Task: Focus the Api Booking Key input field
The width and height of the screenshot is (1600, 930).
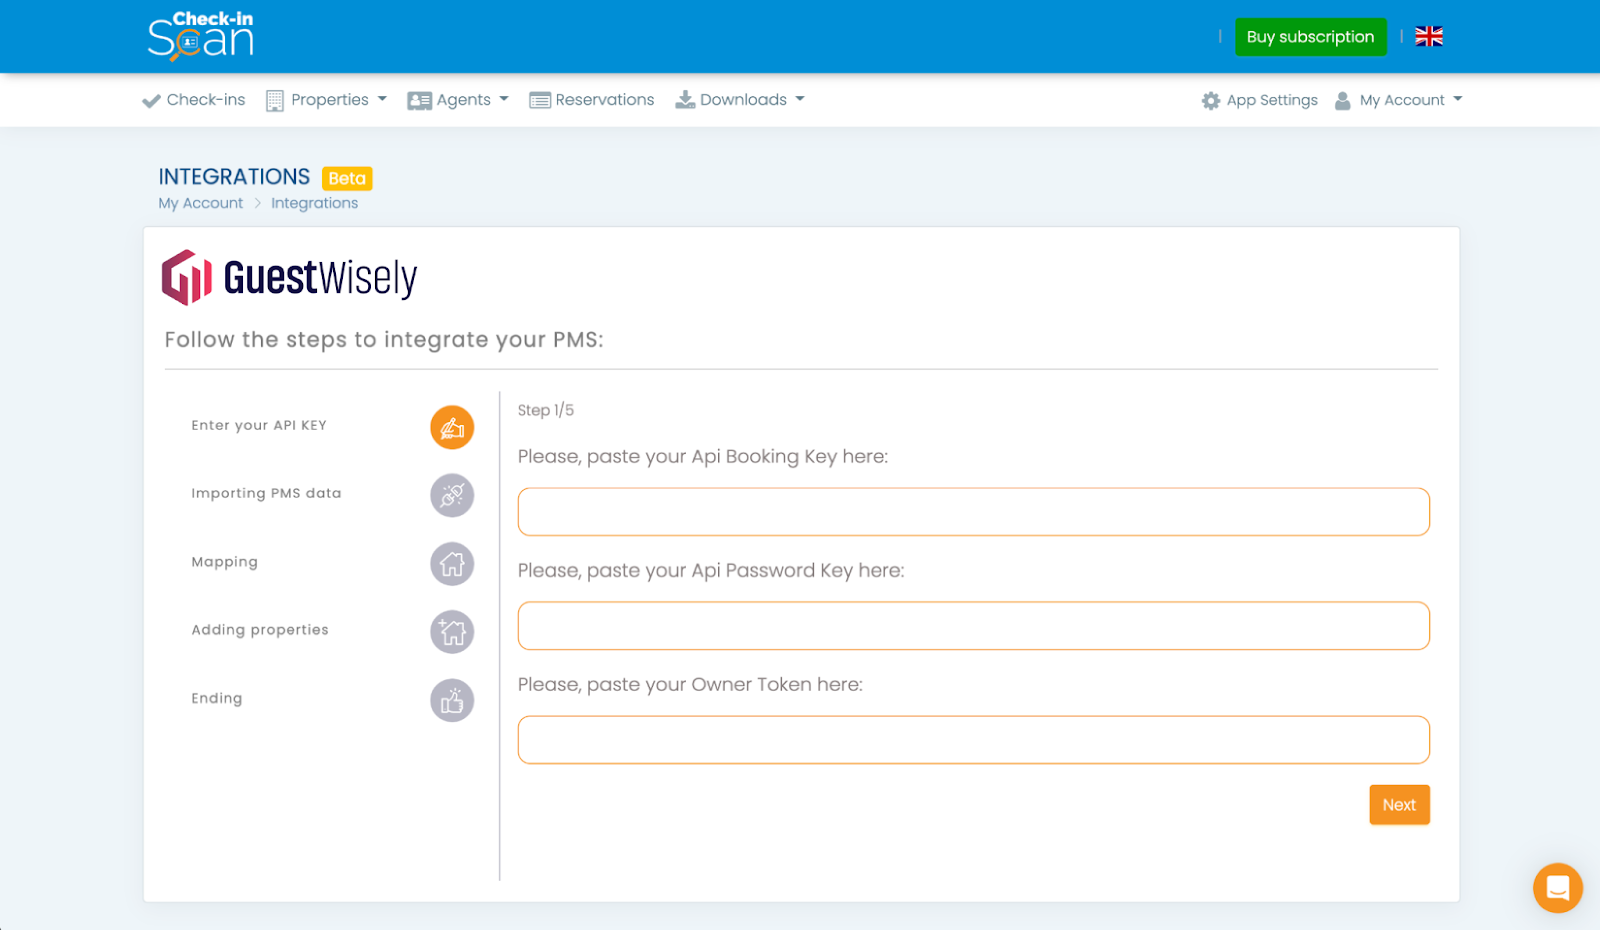Action: point(974,512)
